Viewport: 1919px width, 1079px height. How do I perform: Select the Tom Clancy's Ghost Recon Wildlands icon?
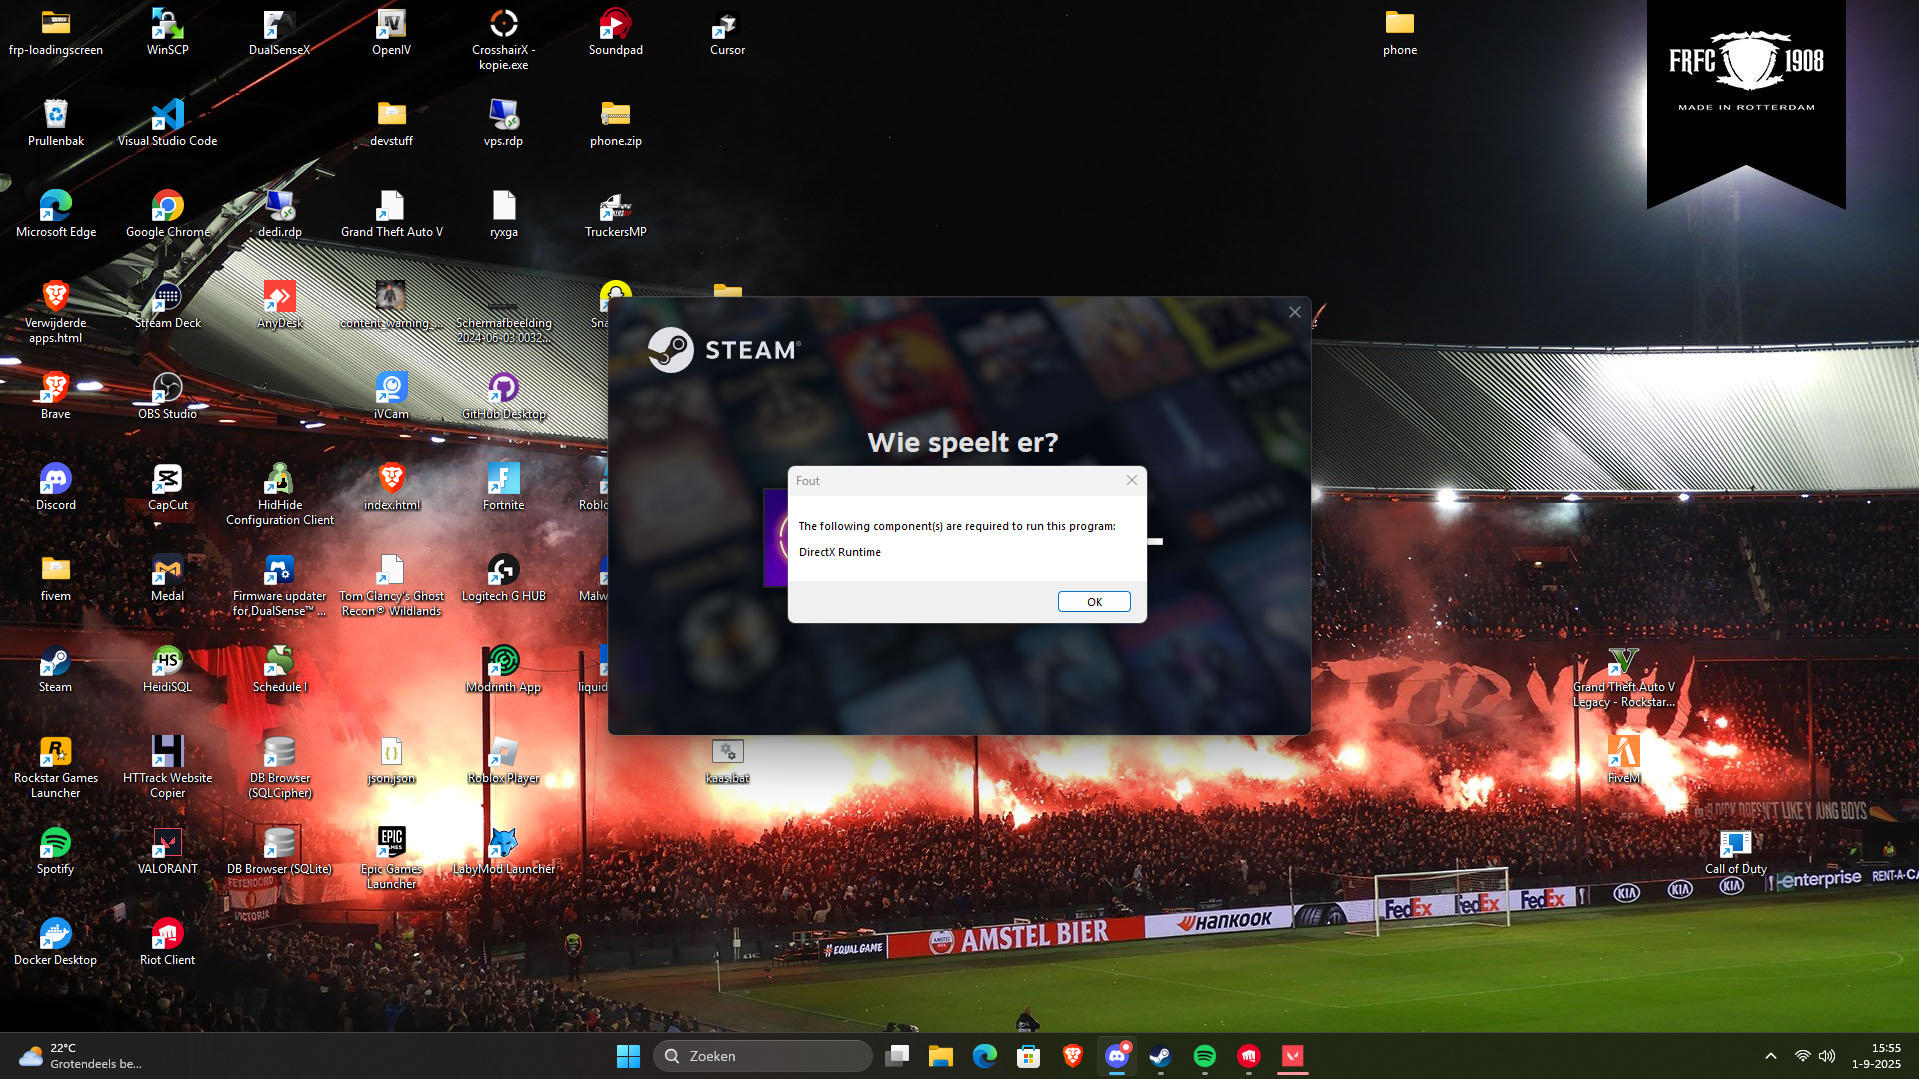click(x=392, y=586)
